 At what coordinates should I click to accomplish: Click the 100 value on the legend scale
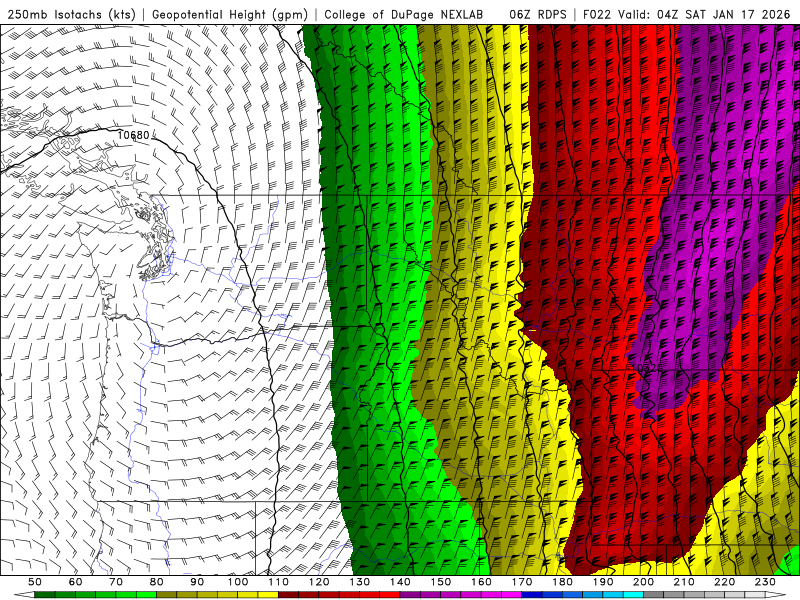tap(238, 582)
